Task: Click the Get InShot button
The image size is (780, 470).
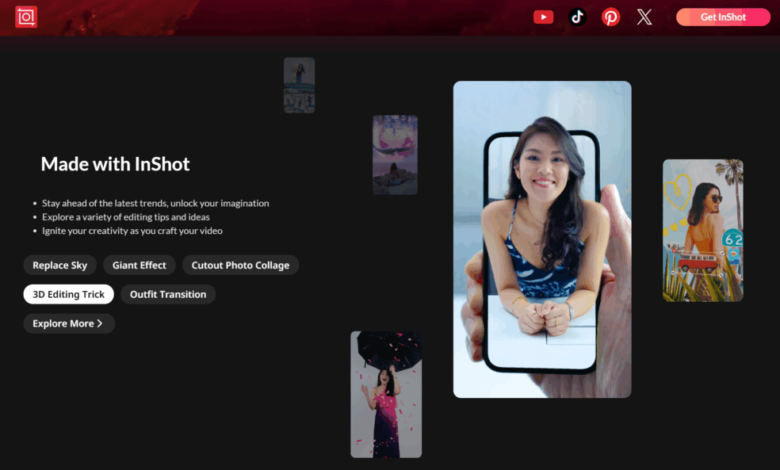Action: (723, 17)
